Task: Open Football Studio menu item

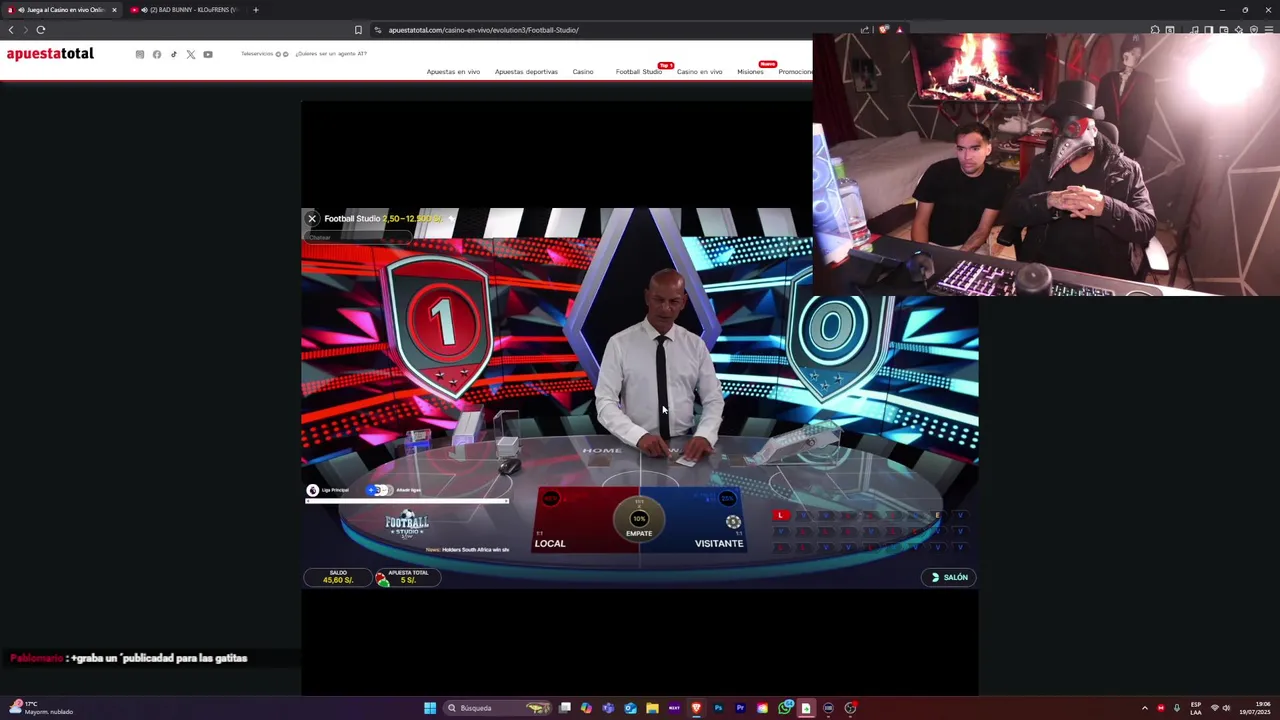Action: click(x=638, y=72)
